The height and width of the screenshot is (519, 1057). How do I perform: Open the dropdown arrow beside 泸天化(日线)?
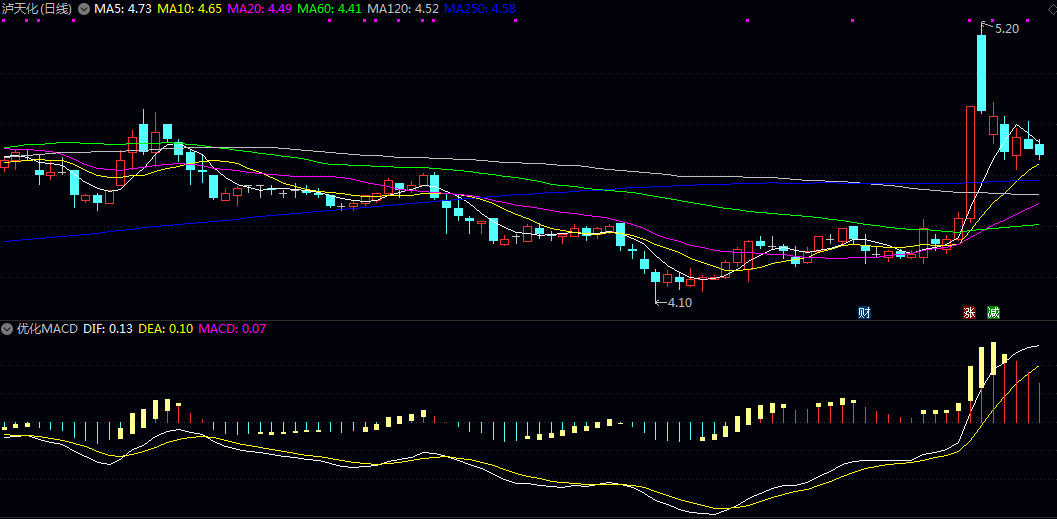[x=84, y=9]
